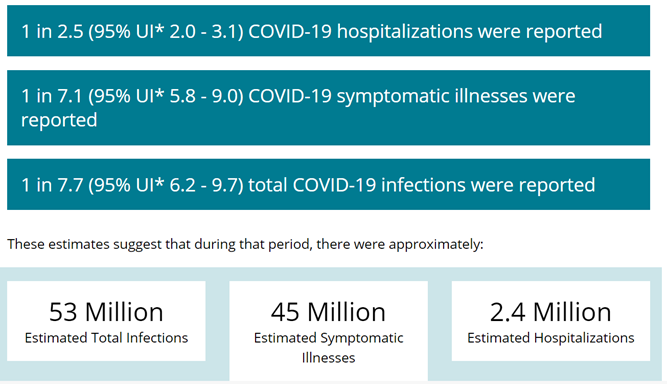Select the 5.8 - 9.0 uncertainty range
The image size is (667, 384).
point(204,96)
